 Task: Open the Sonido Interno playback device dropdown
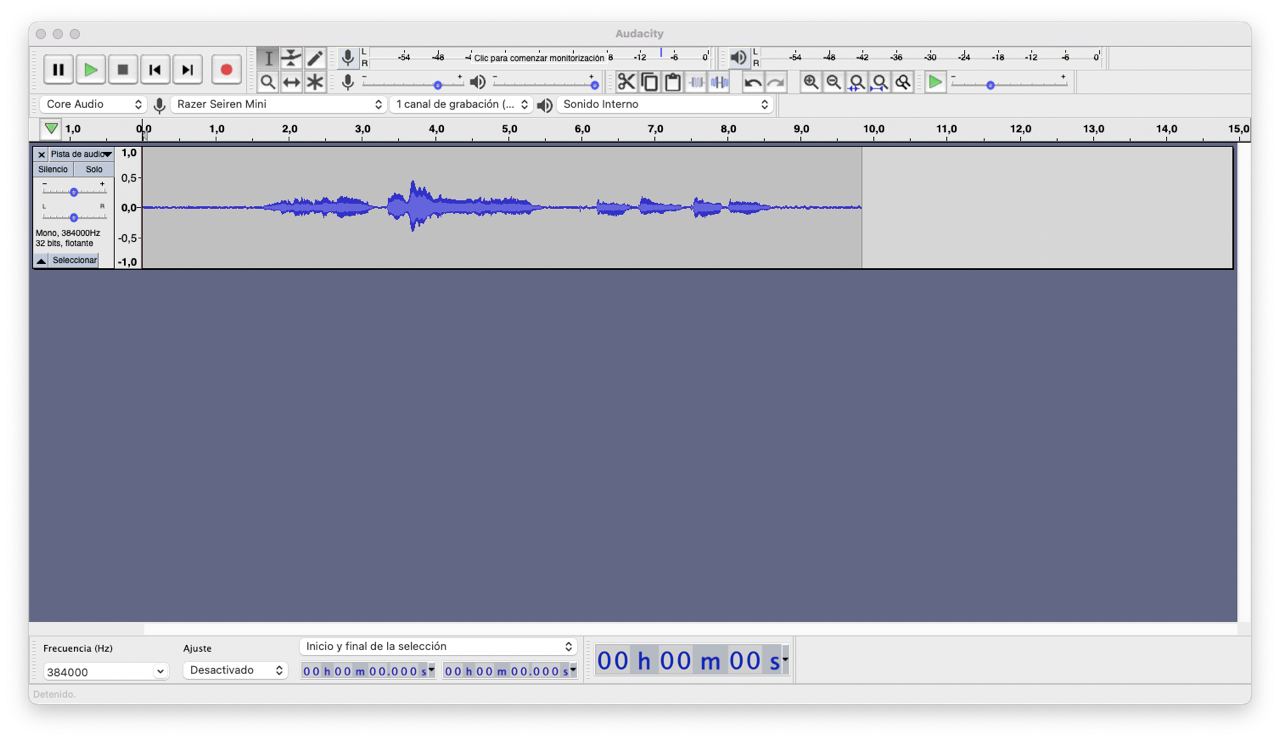[x=665, y=104]
